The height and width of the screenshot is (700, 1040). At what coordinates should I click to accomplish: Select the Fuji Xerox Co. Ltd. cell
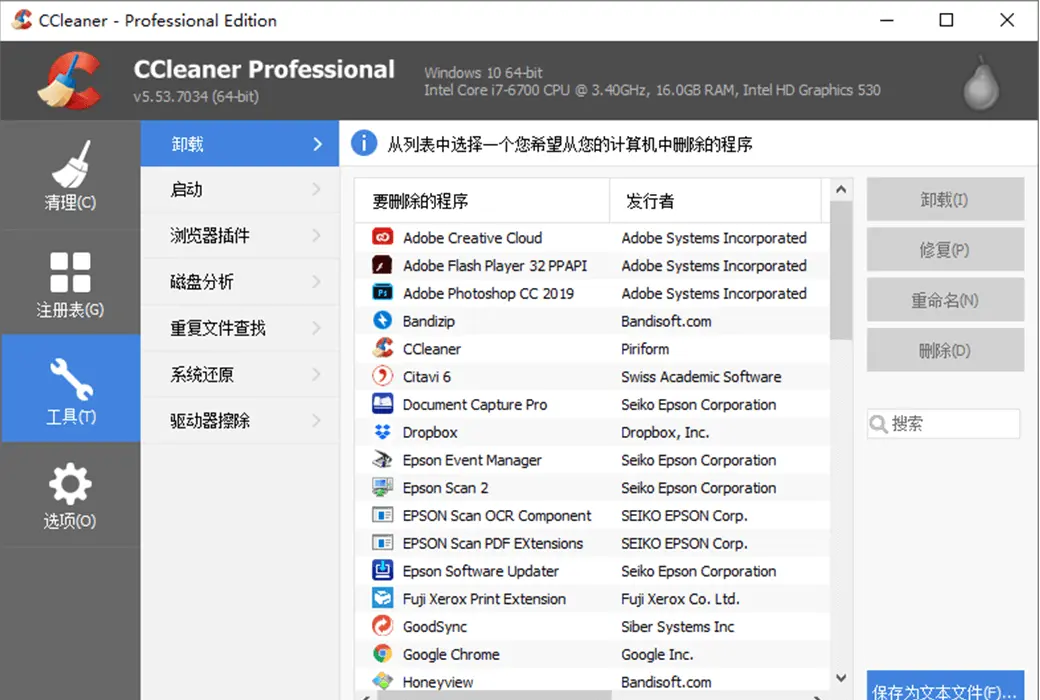click(680, 599)
